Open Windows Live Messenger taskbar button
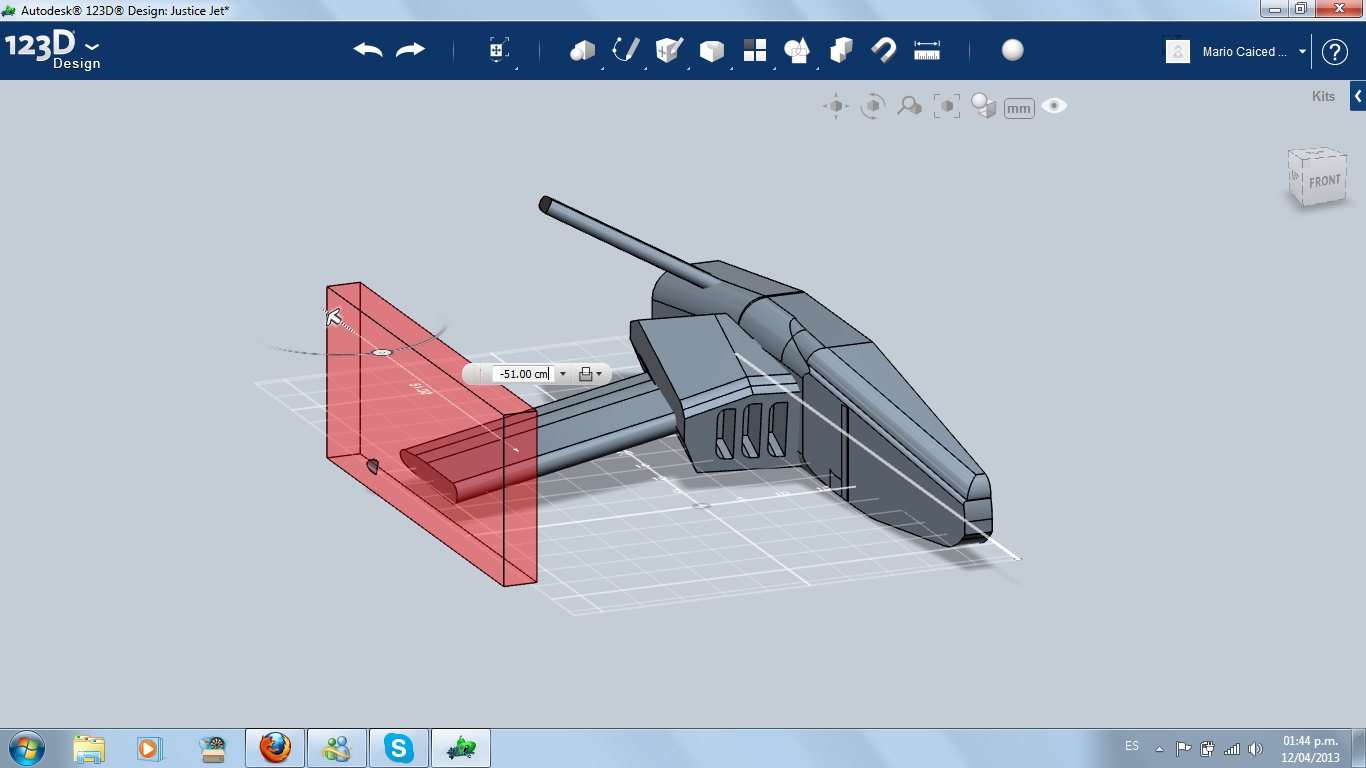 point(337,748)
